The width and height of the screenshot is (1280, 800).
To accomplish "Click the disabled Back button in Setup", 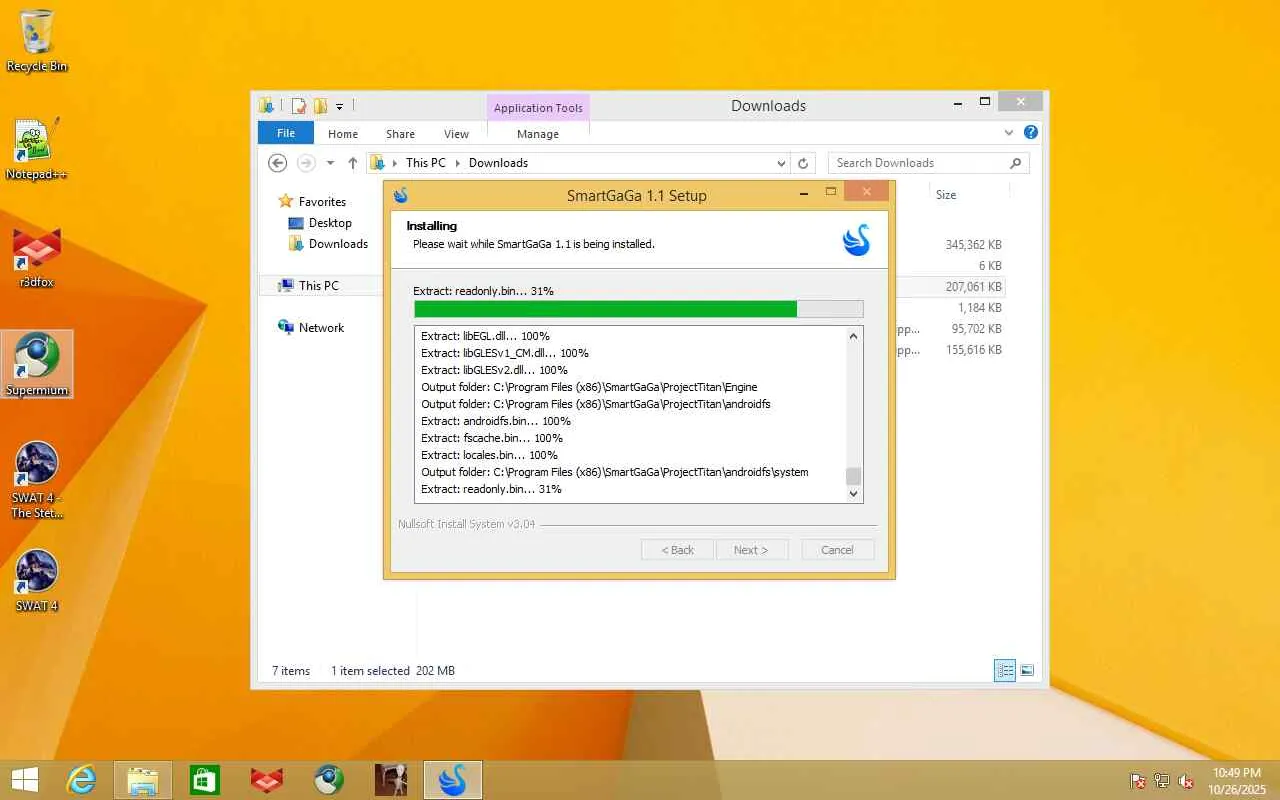I will [x=677, y=550].
